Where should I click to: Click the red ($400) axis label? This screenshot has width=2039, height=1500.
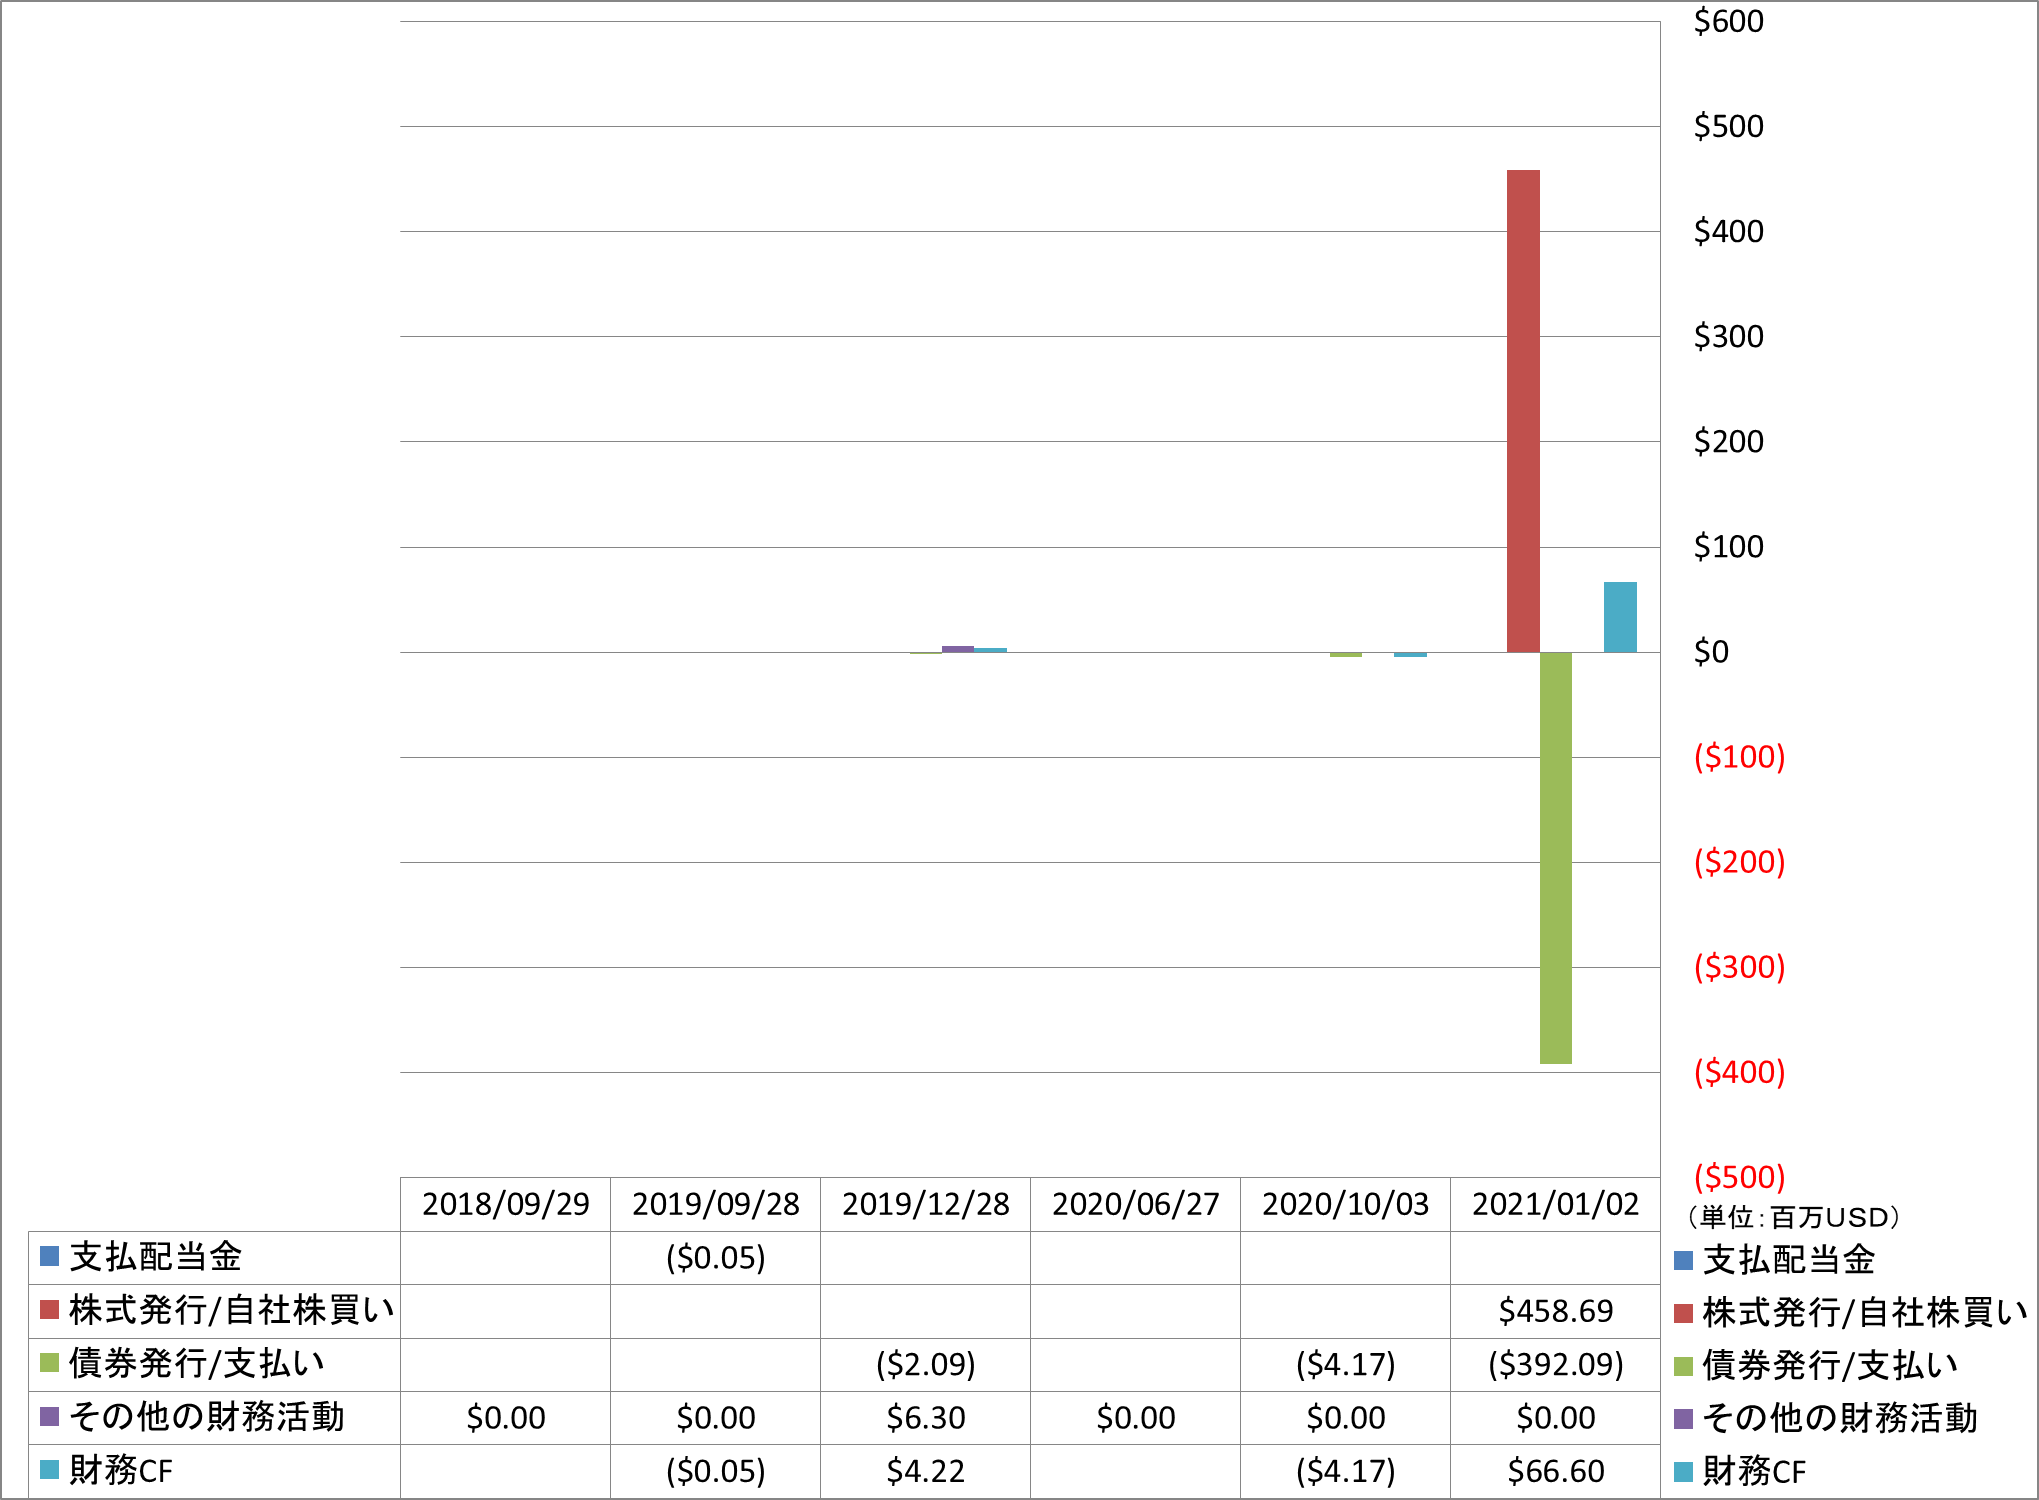click(x=1739, y=1072)
